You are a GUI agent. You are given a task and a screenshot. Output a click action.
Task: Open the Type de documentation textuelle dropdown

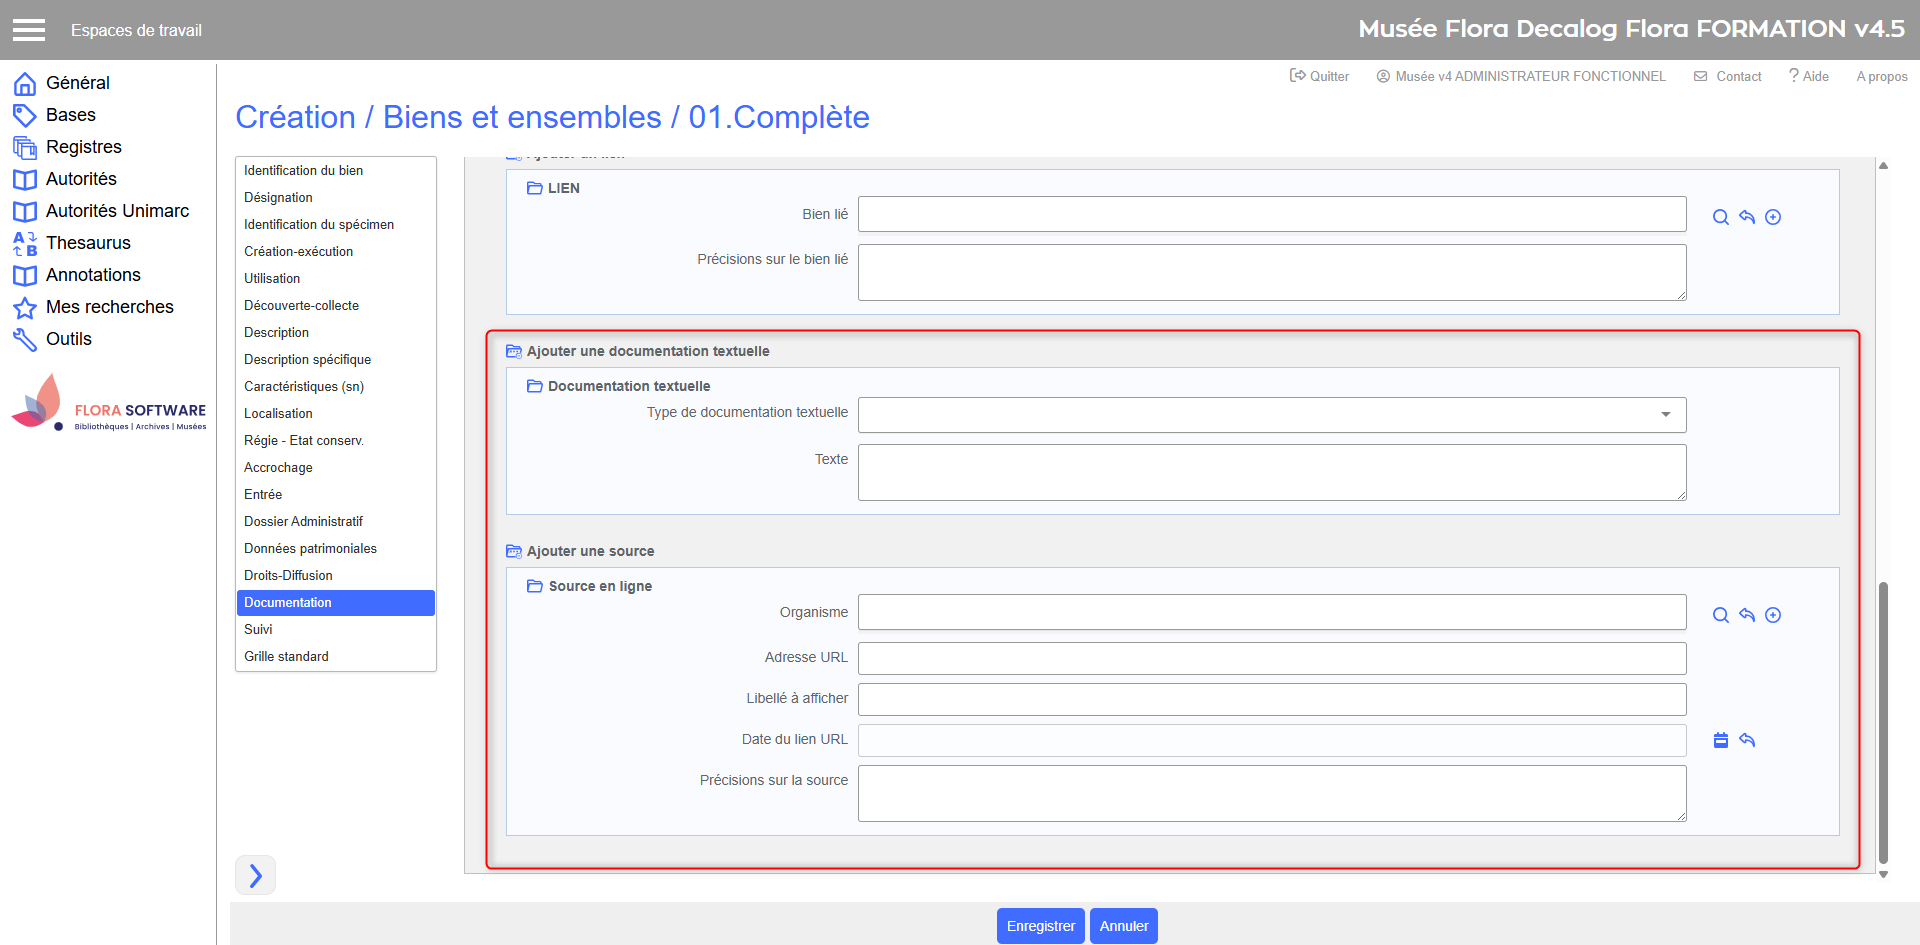pyautogui.click(x=1271, y=415)
